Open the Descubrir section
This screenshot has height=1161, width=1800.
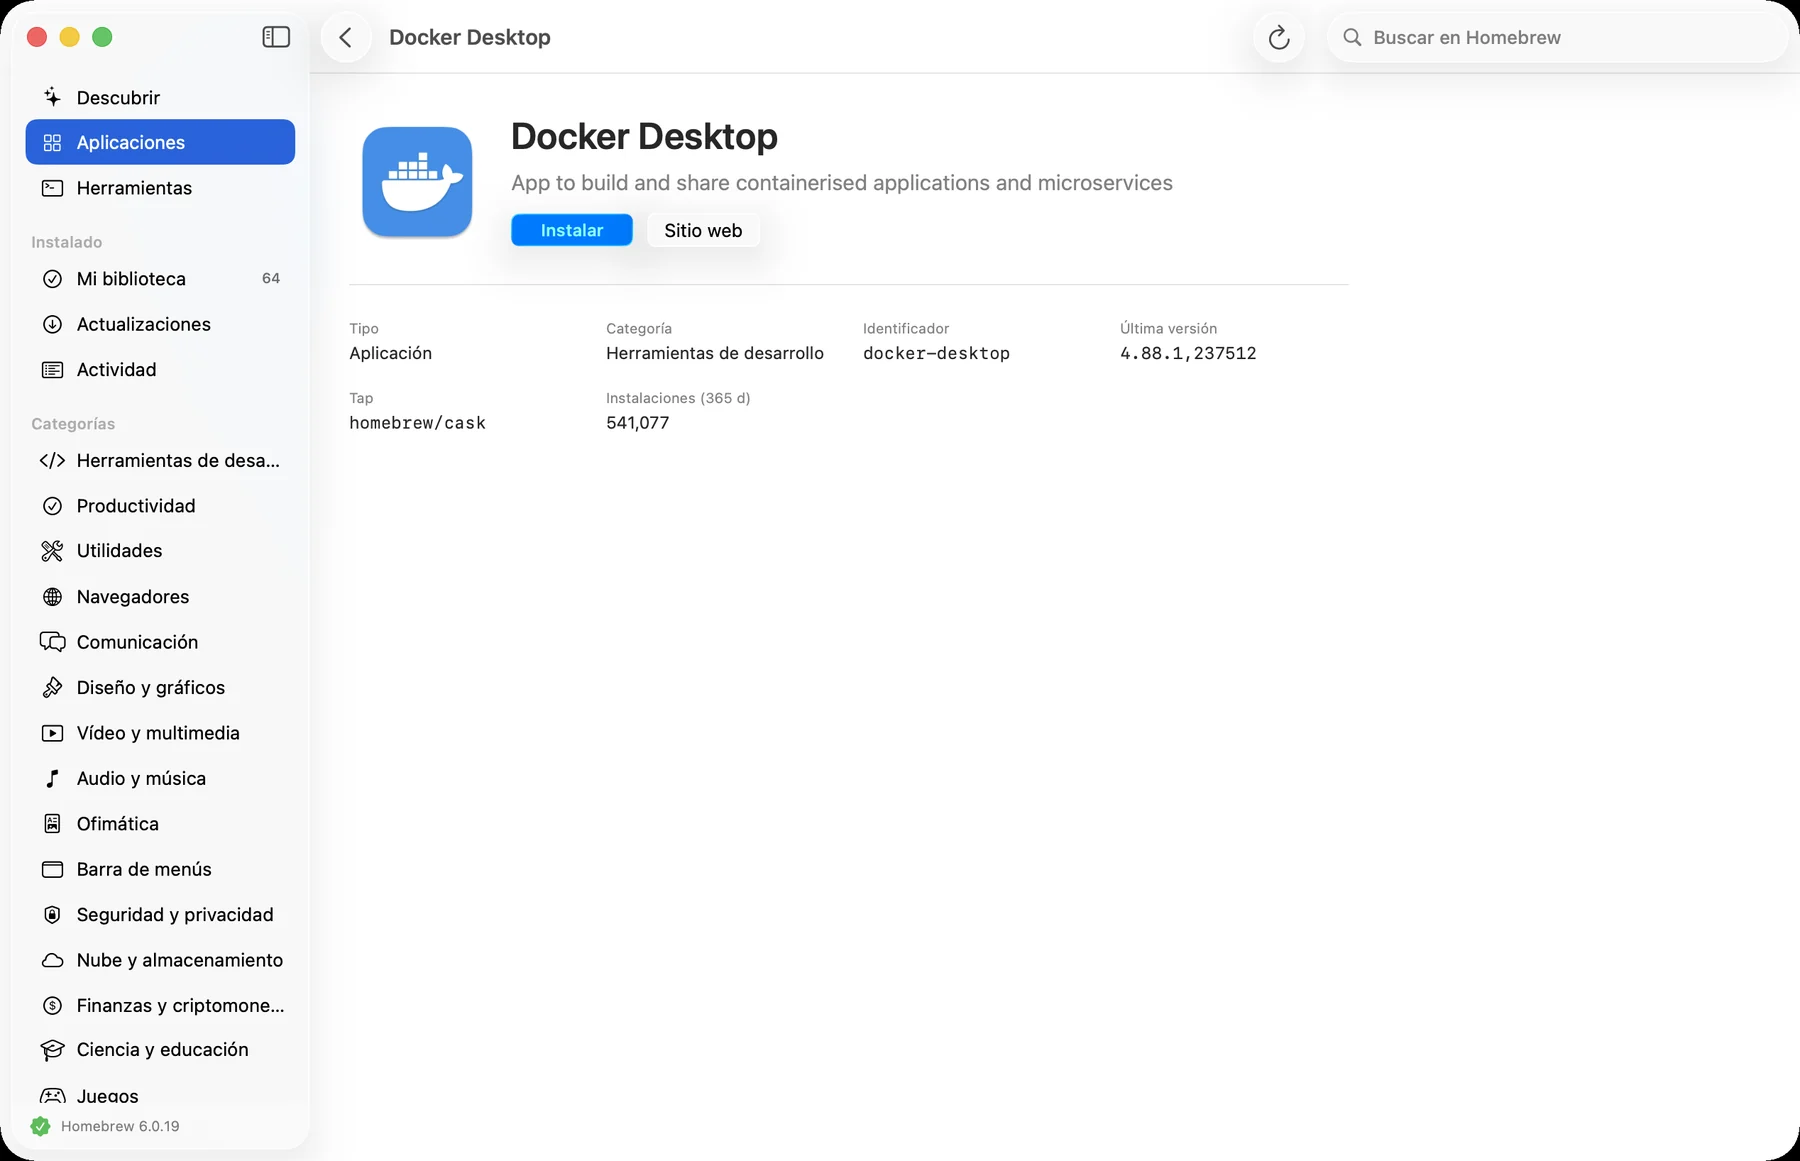pos(160,97)
